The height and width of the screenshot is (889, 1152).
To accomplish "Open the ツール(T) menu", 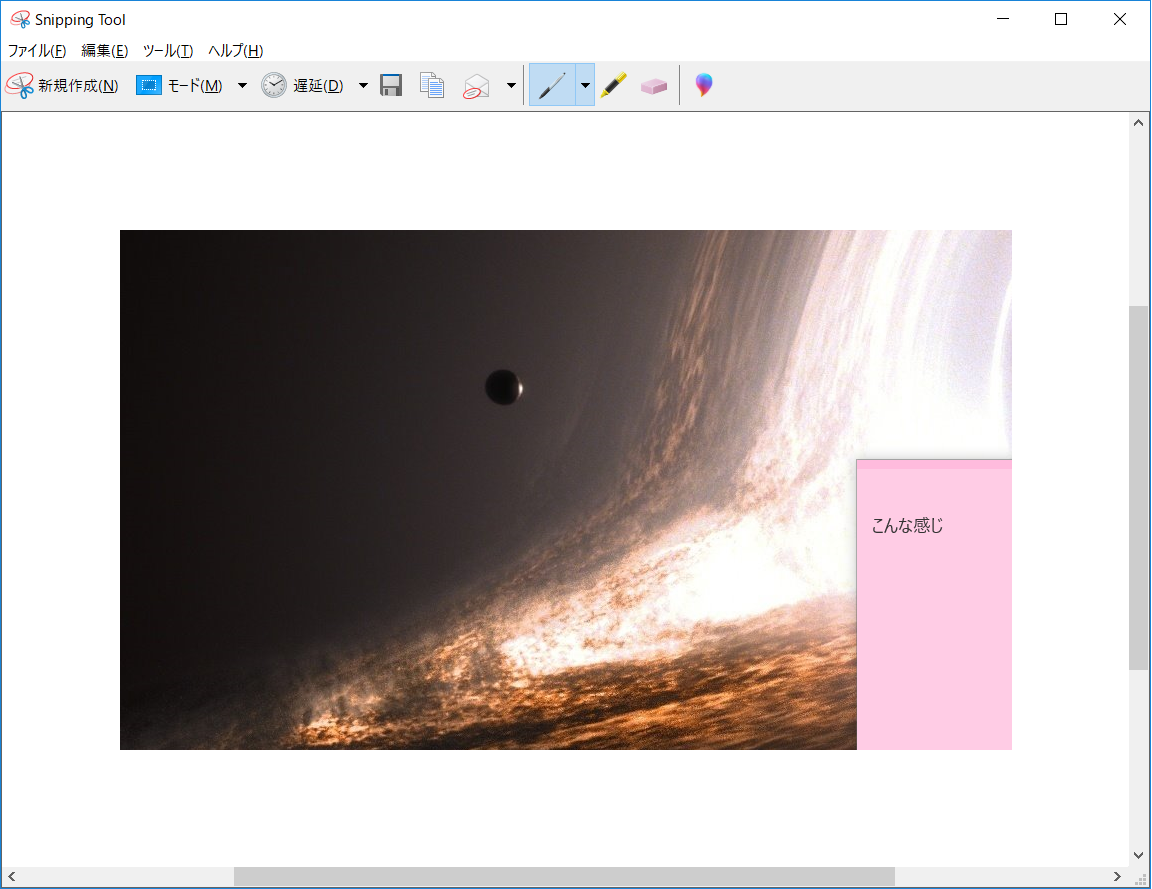I will (x=168, y=51).
